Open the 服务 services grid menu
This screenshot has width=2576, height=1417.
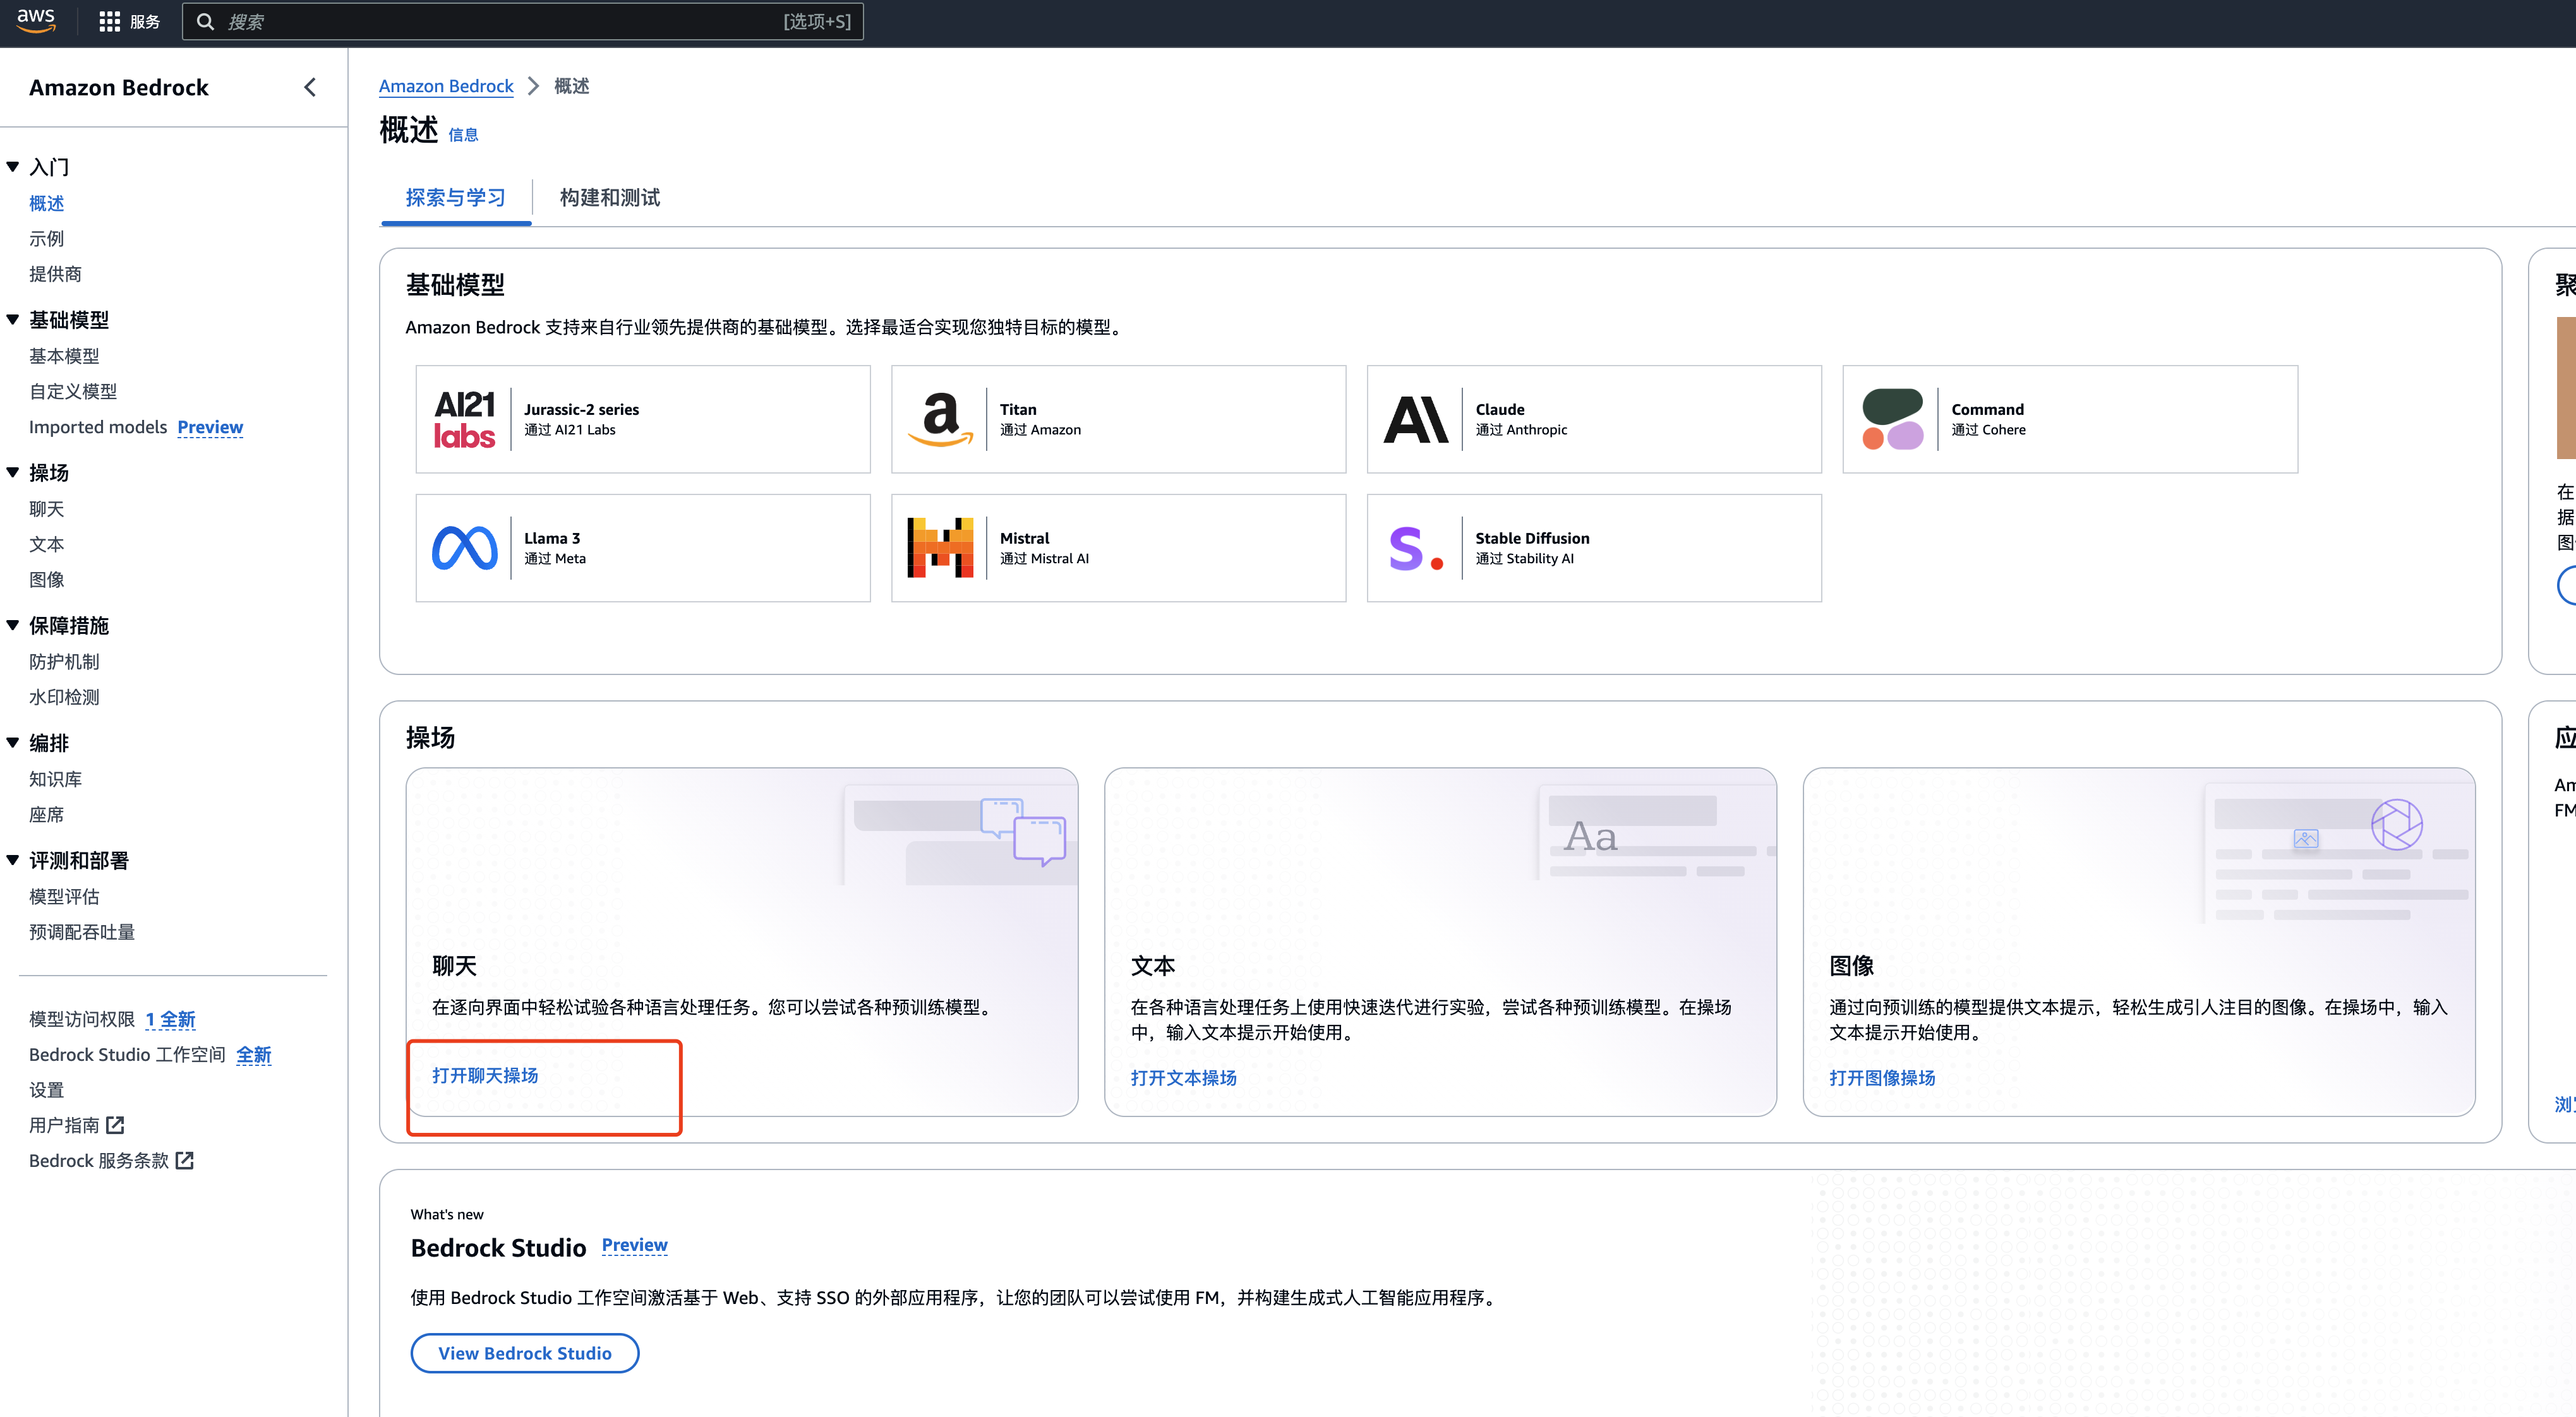pyautogui.click(x=130, y=22)
